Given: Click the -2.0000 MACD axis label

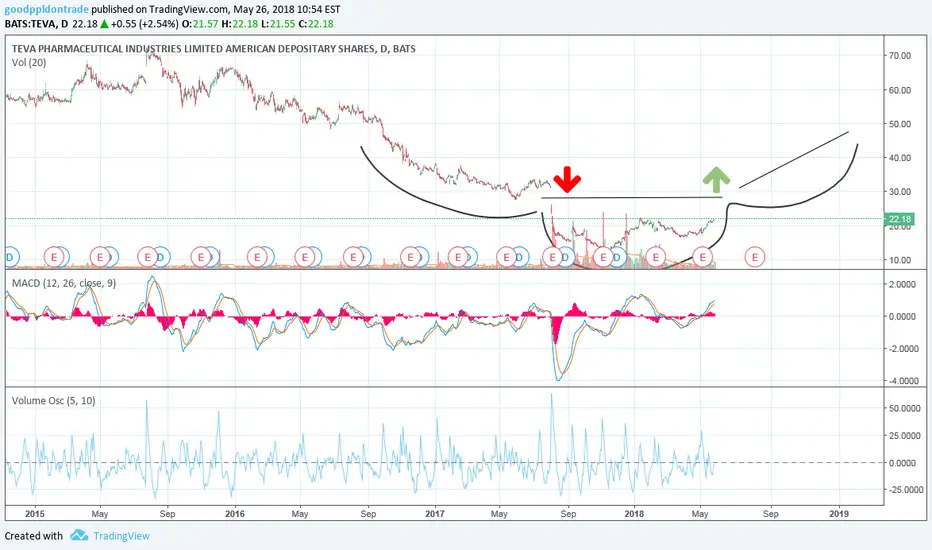Looking at the screenshot, I should (901, 348).
